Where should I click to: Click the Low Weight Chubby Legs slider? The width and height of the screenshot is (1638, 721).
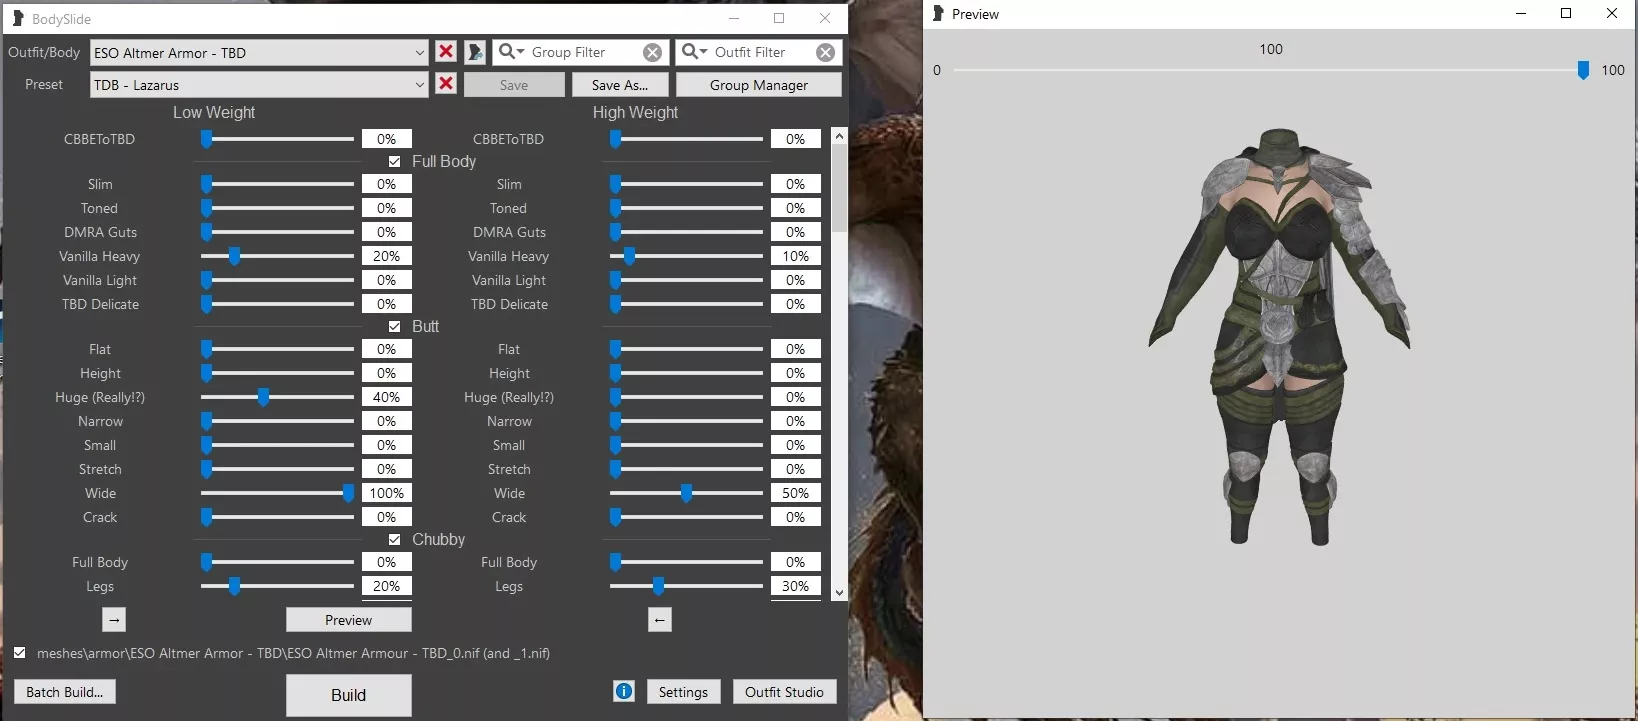pos(277,586)
